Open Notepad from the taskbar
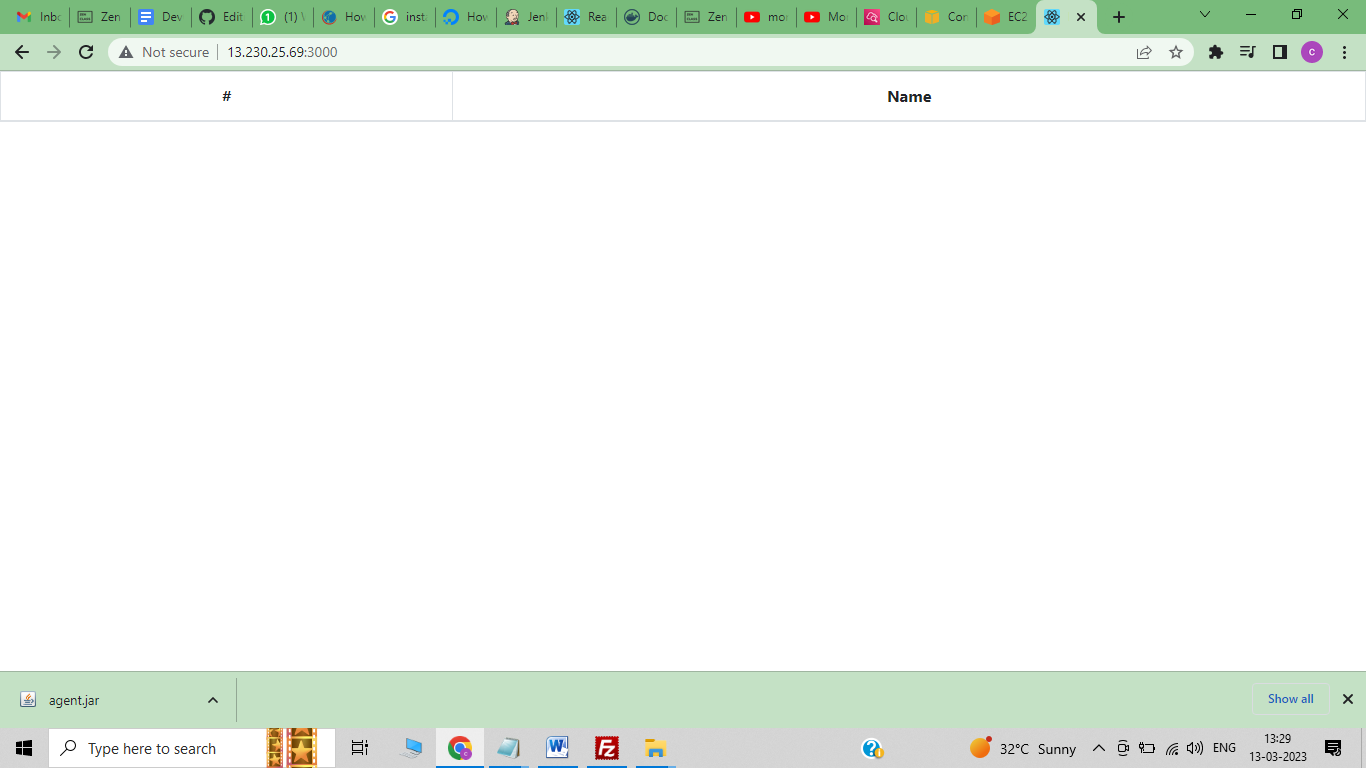The width and height of the screenshot is (1366, 768). coord(509,748)
